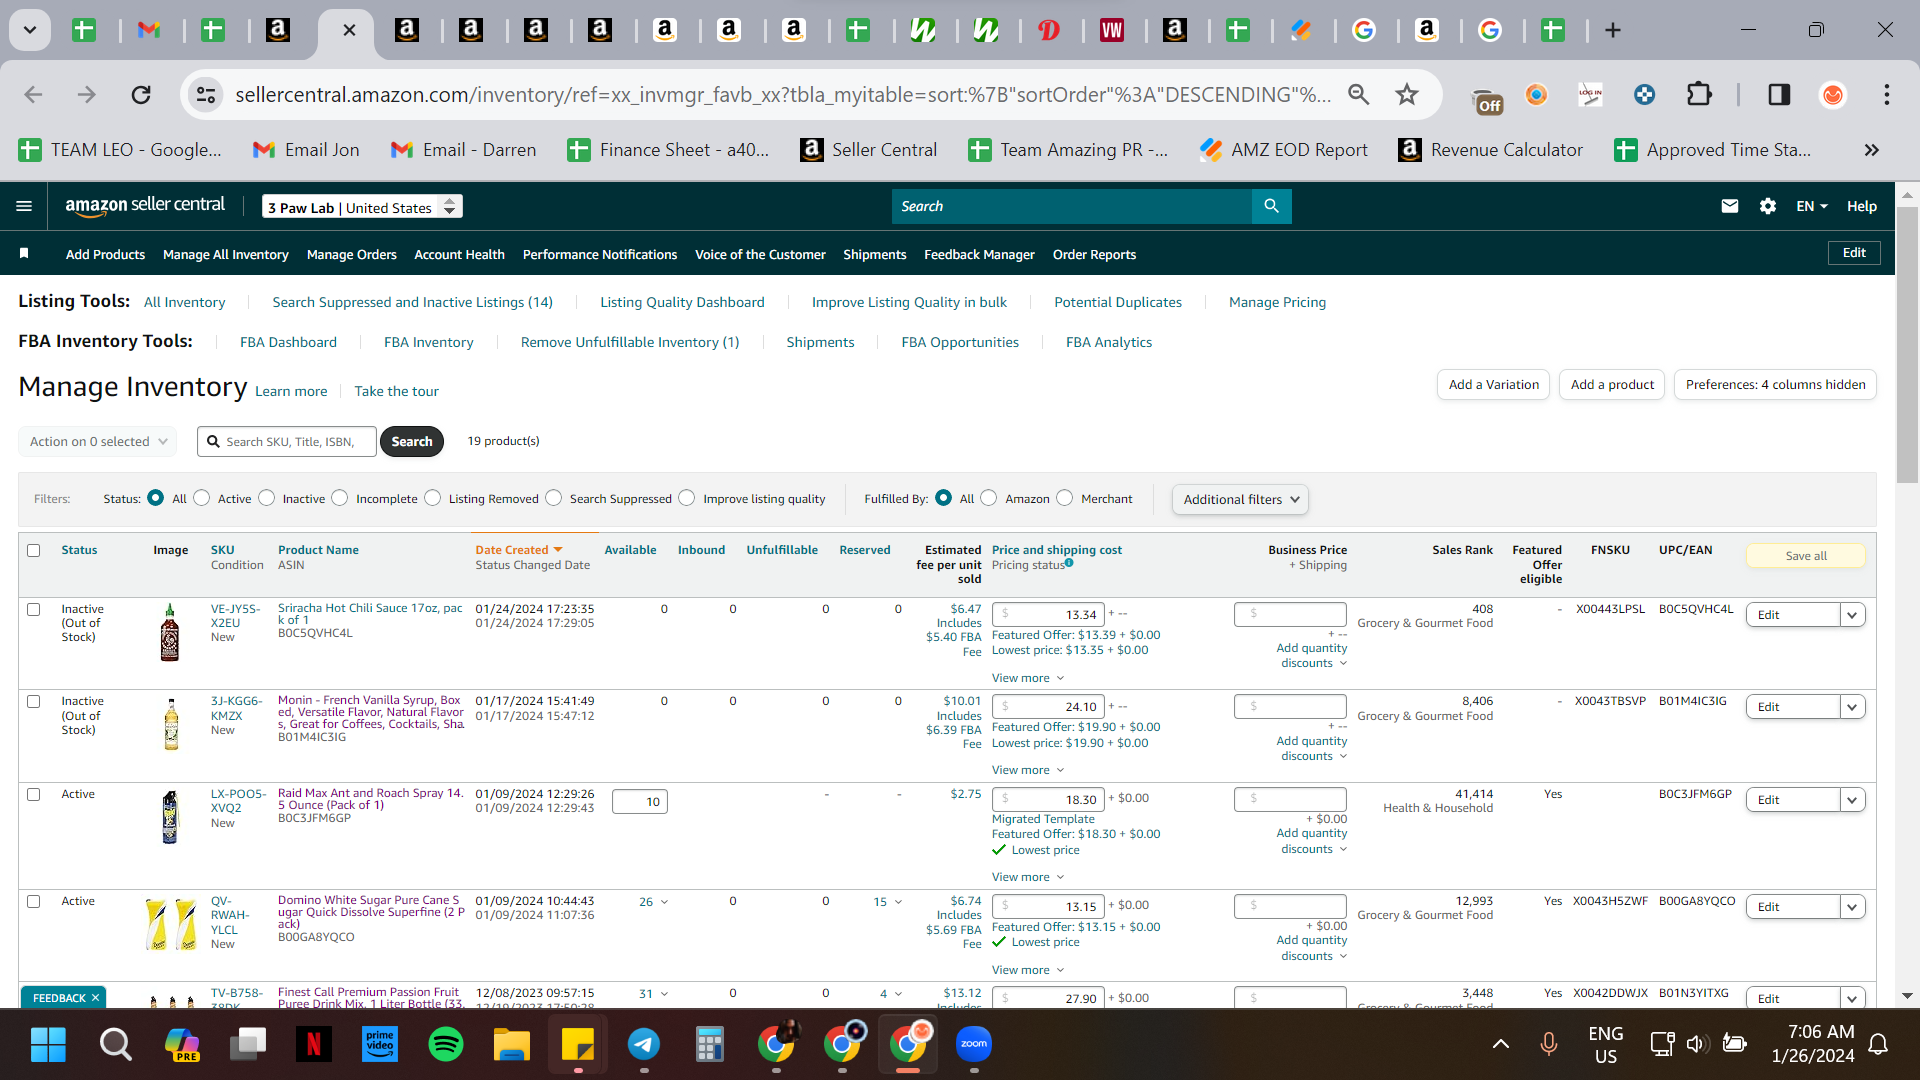Show more bookmarks with the chevron icon
The width and height of the screenshot is (1920, 1080).
click(x=1872, y=150)
